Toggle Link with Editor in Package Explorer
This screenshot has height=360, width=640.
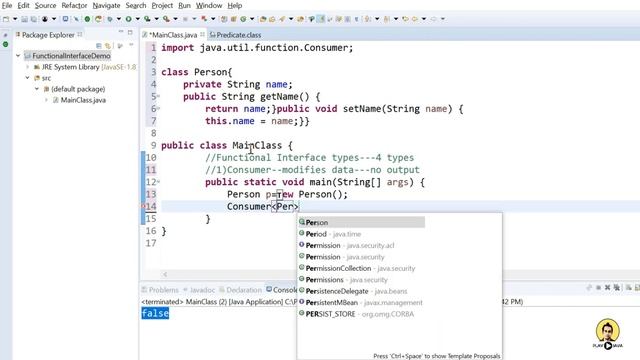(108, 46)
